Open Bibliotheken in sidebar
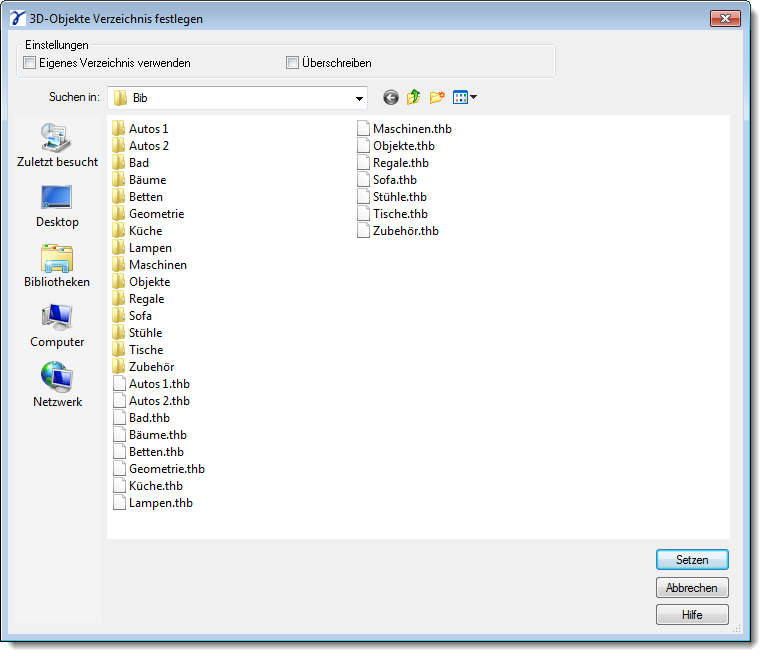Viewport: 766px width, 657px height. point(57,266)
